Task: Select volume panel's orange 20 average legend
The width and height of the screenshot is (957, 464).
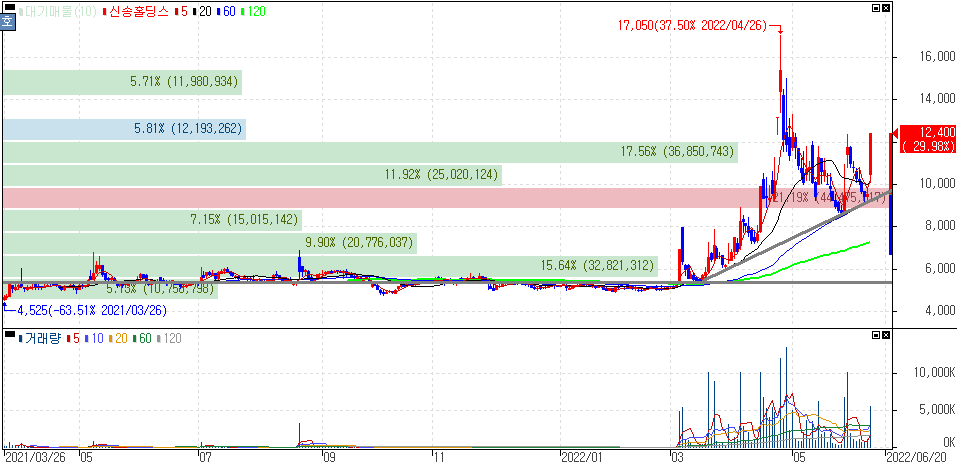Action: (x=118, y=338)
